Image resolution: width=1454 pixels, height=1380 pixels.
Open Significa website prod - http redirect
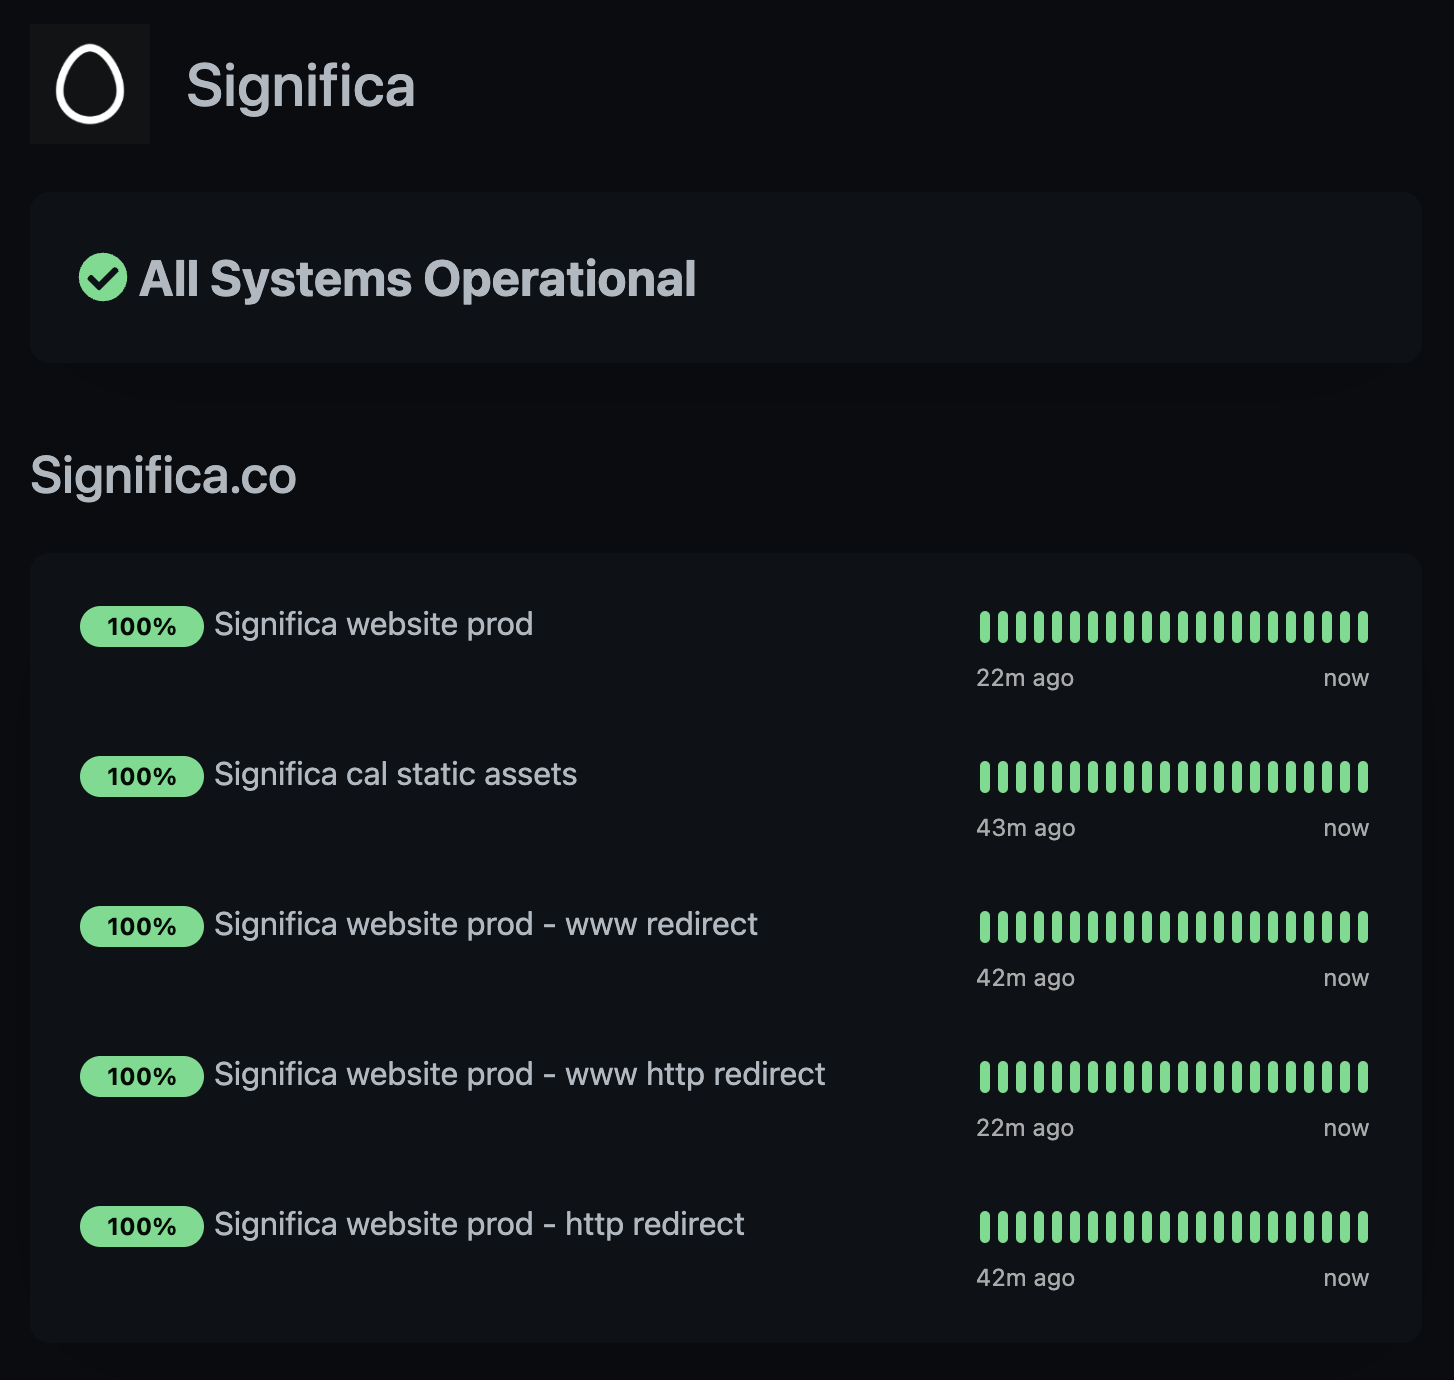click(x=479, y=1224)
